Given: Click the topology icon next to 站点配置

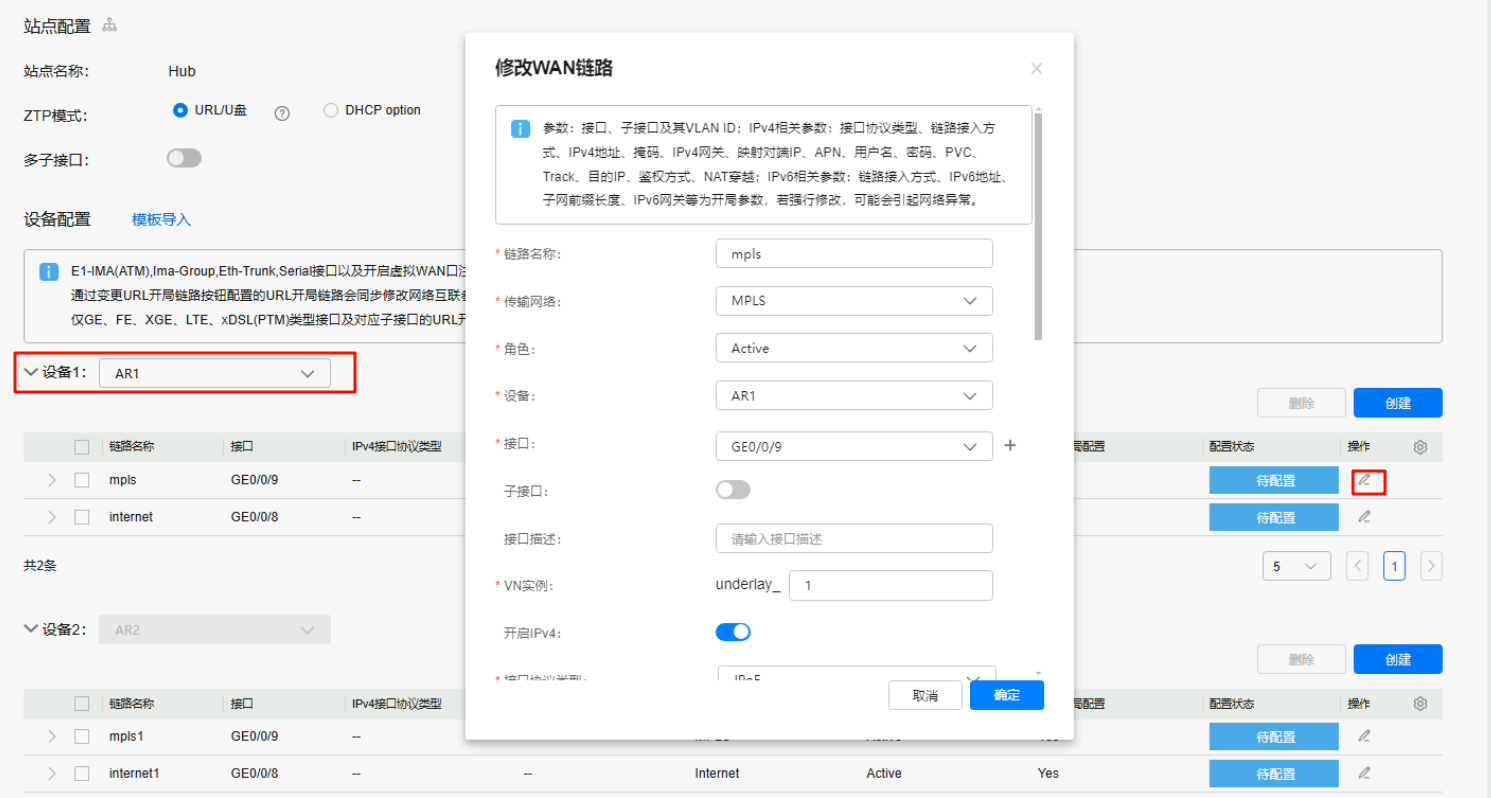Looking at the screenshot, I should (x=110, y=26).
